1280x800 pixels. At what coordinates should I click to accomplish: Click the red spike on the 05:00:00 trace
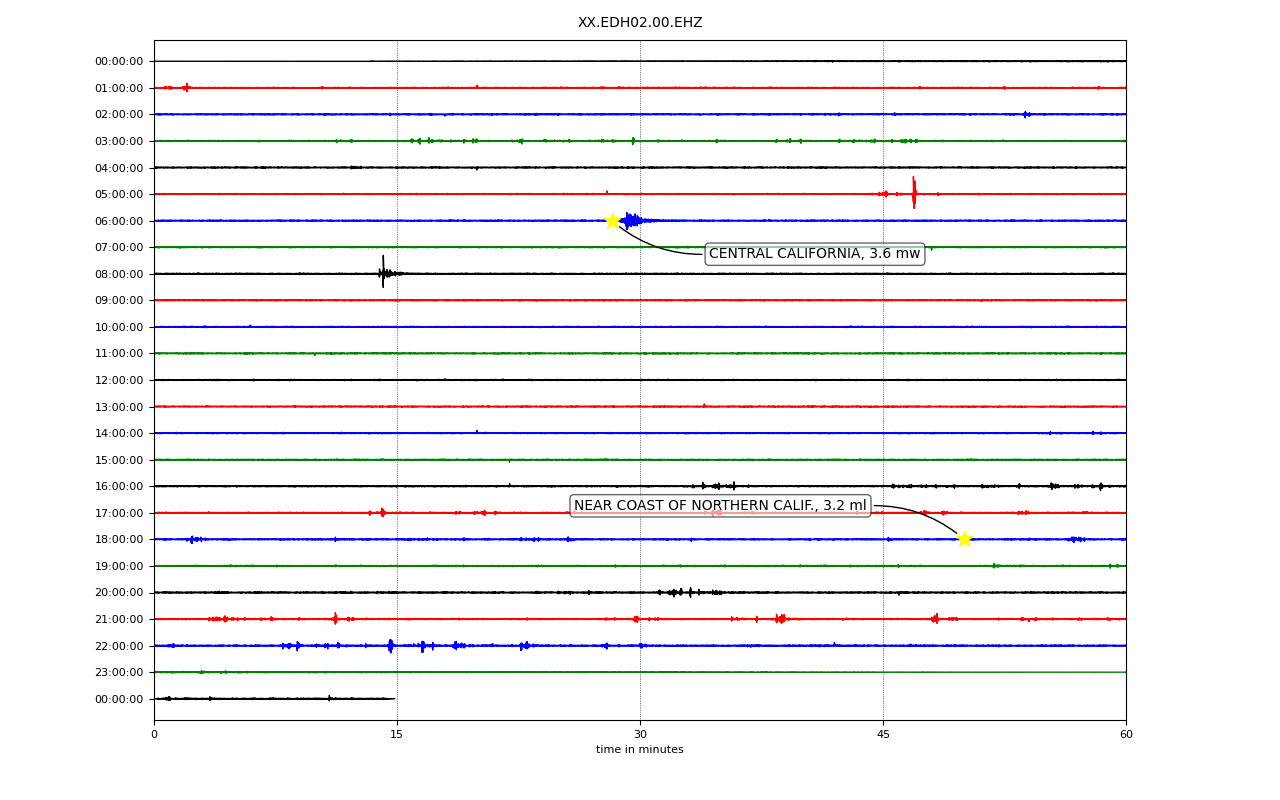click(914, 193)
